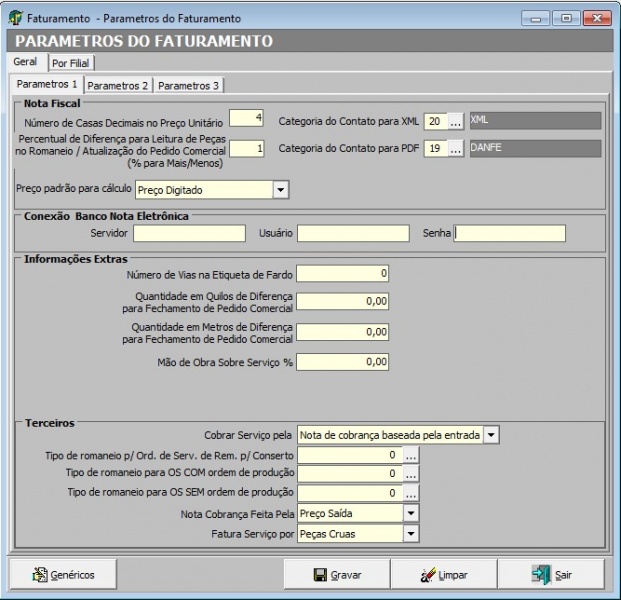Save parameters with the Gravar button
This screenshot has width=621, height=600.
tap(336, 575)
